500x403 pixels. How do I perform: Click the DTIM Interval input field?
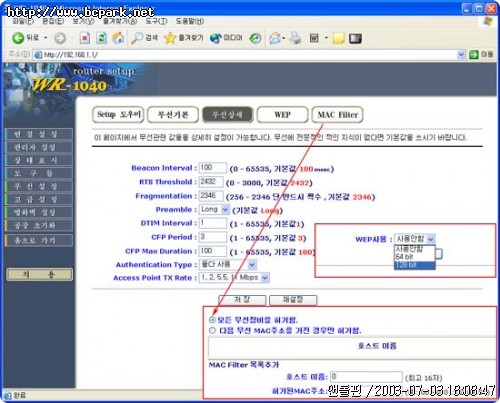(x=213, y=223)
